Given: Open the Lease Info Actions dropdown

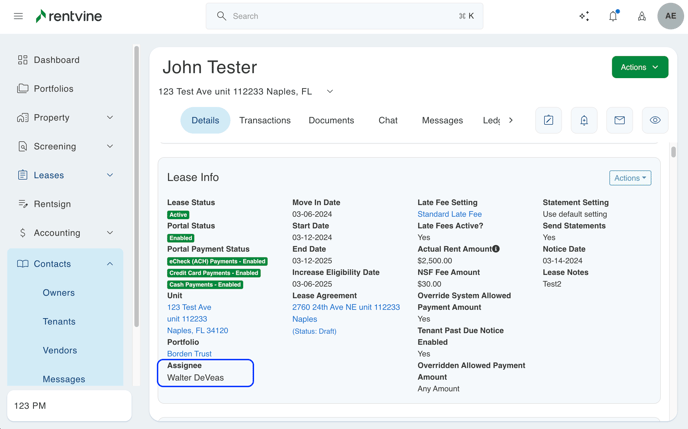Looking at the screenshot, I should point(630,178).
